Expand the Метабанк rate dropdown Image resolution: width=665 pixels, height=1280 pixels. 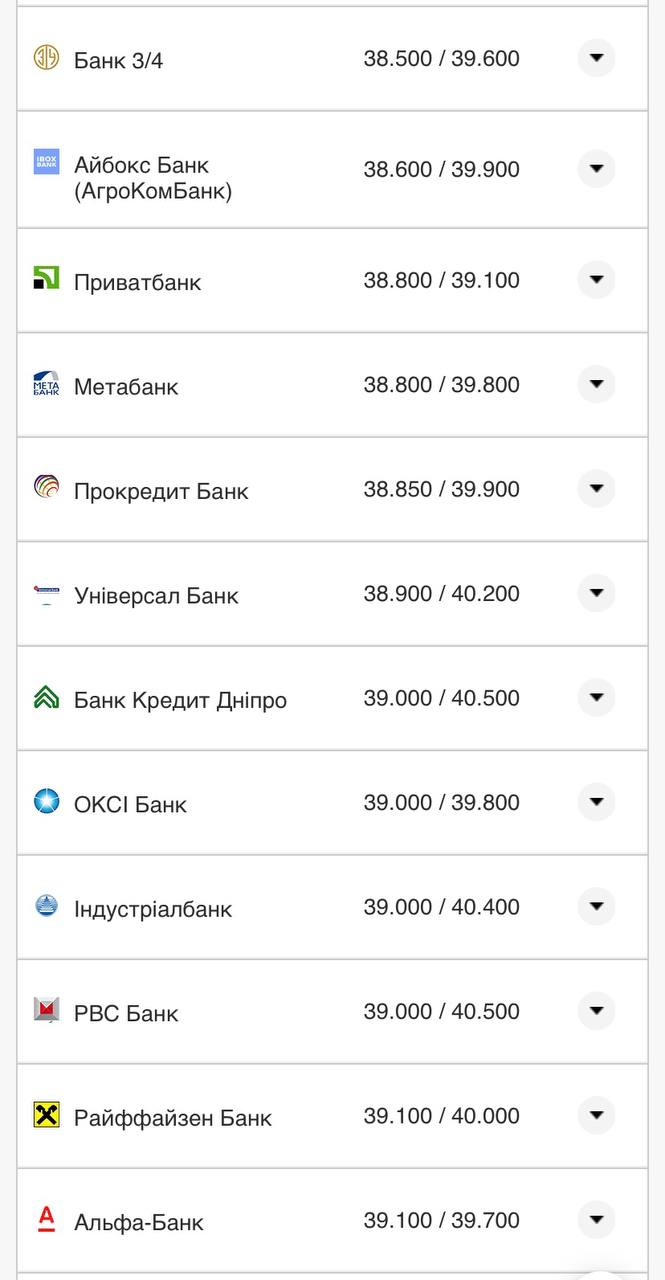tap(596, 384)
